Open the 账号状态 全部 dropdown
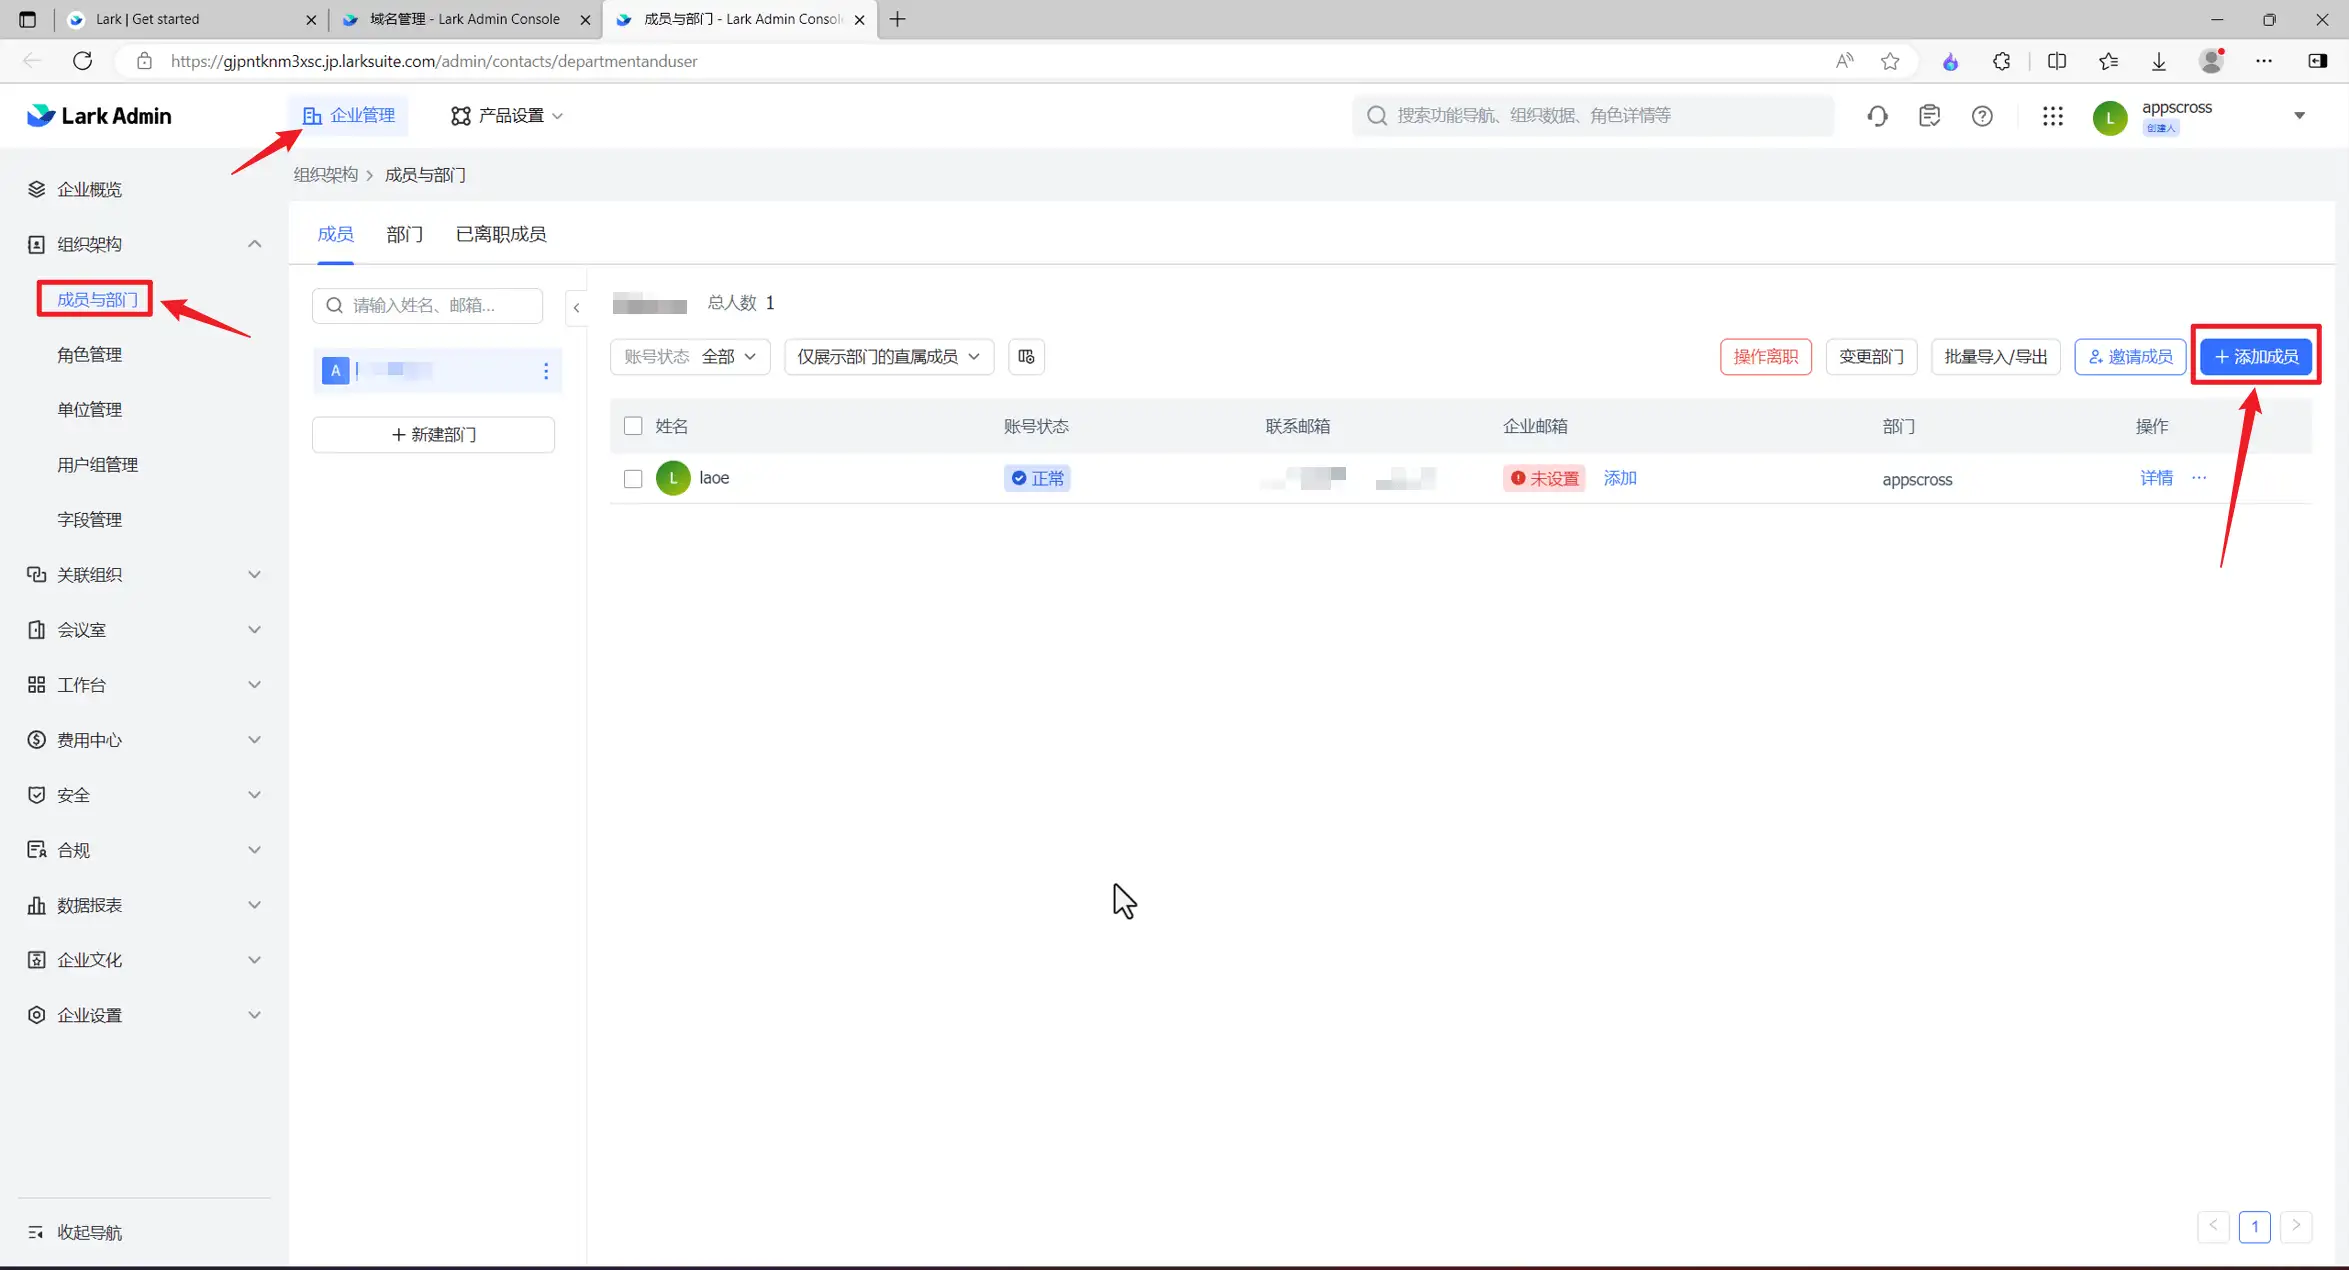The image size is (2349, 1270). 690,356
